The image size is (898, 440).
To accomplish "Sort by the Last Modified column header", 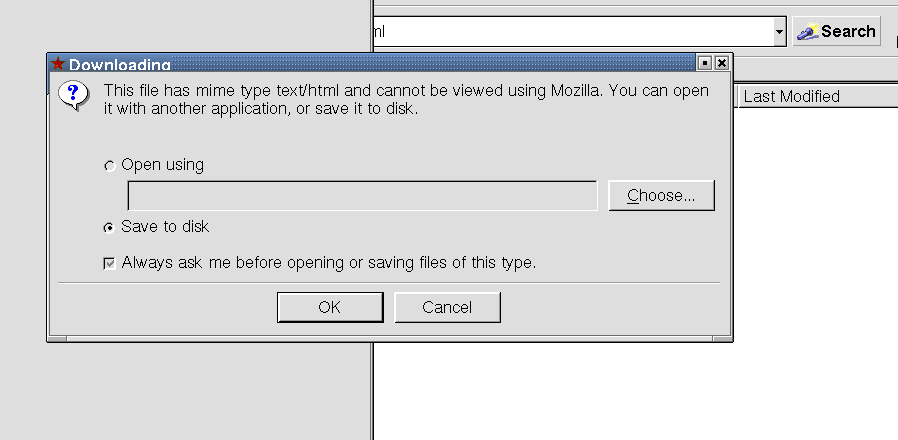I will click(x=815, y=97).
